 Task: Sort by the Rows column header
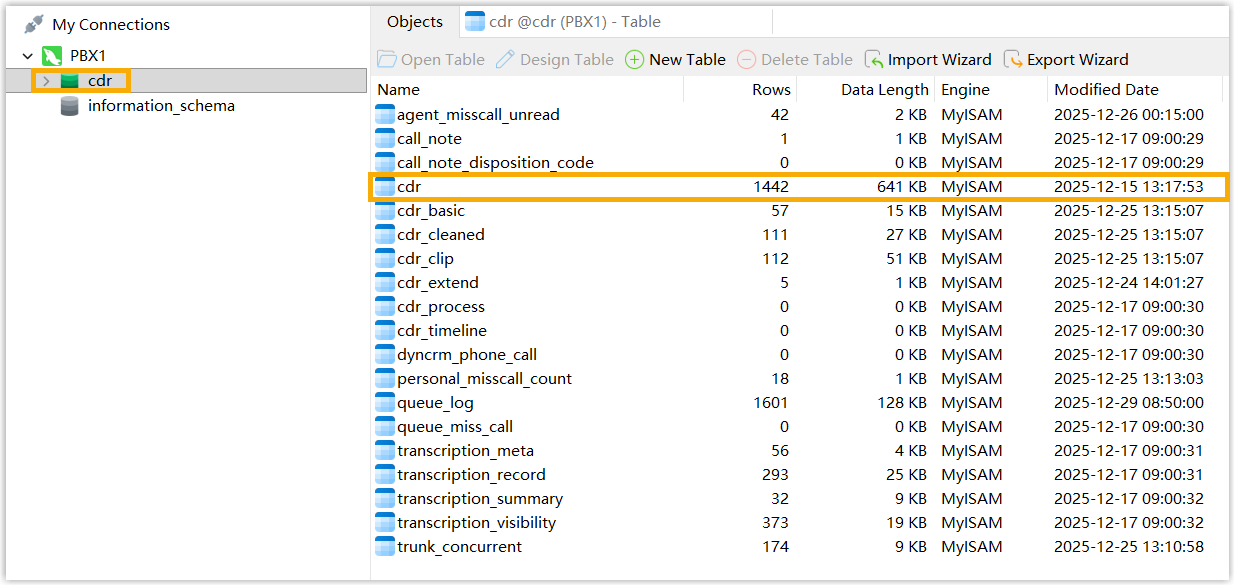(x=740, y=90)
